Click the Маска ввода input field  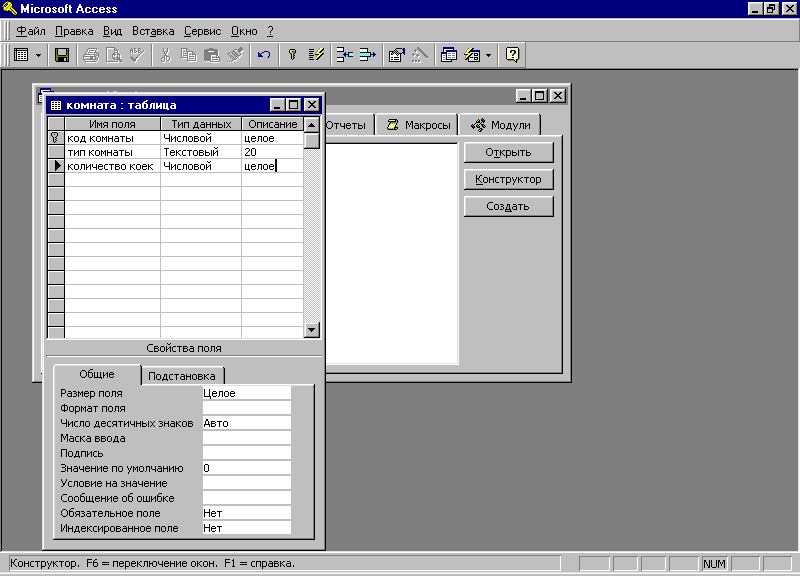pyautogui.click(x=246, y=438)
